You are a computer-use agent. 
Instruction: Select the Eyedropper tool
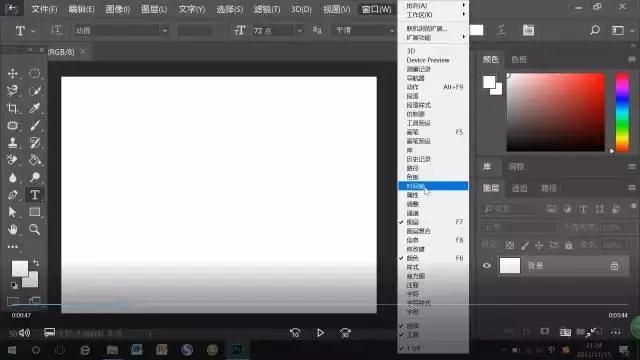tap(35, 108)
